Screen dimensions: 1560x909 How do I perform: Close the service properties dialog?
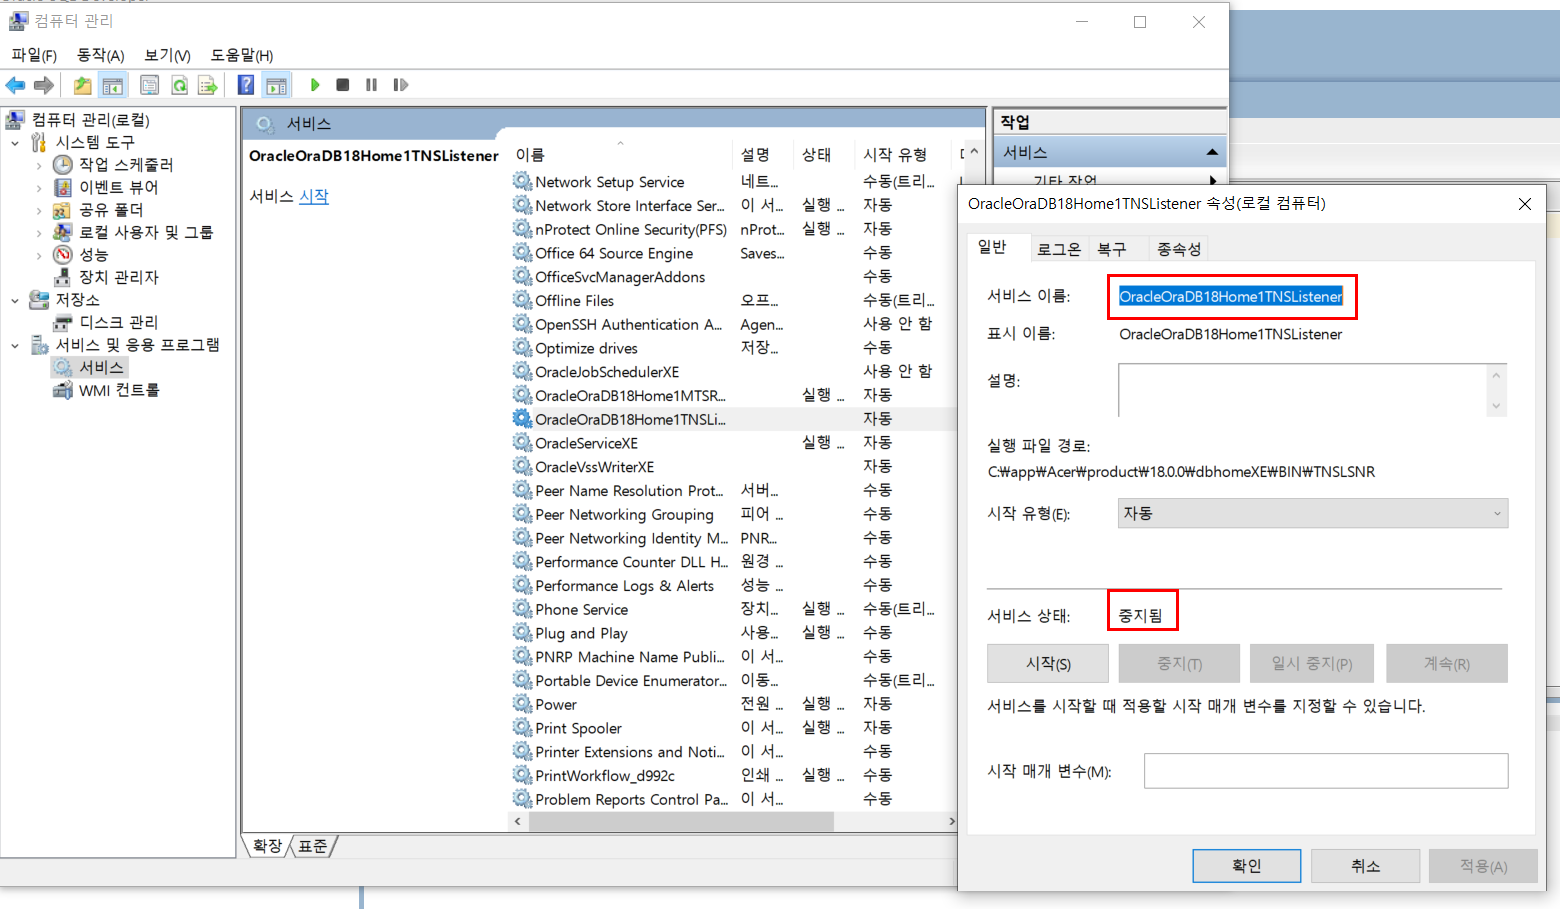pos(1524,204)
